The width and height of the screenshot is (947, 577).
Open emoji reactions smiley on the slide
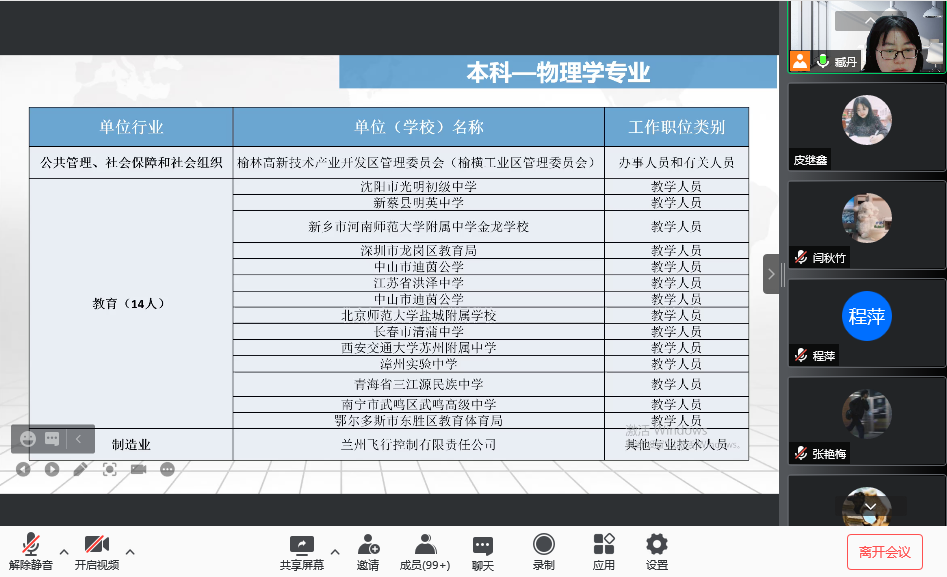(28, 439)
